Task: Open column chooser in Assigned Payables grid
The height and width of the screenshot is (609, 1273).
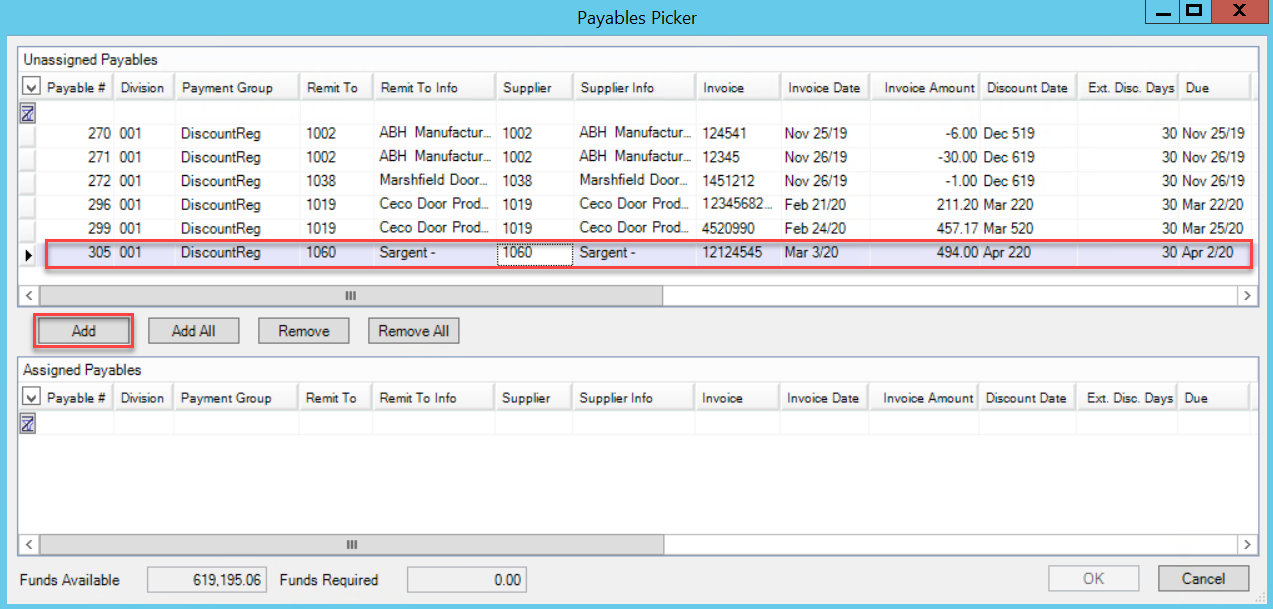Action: click(30, 397)
